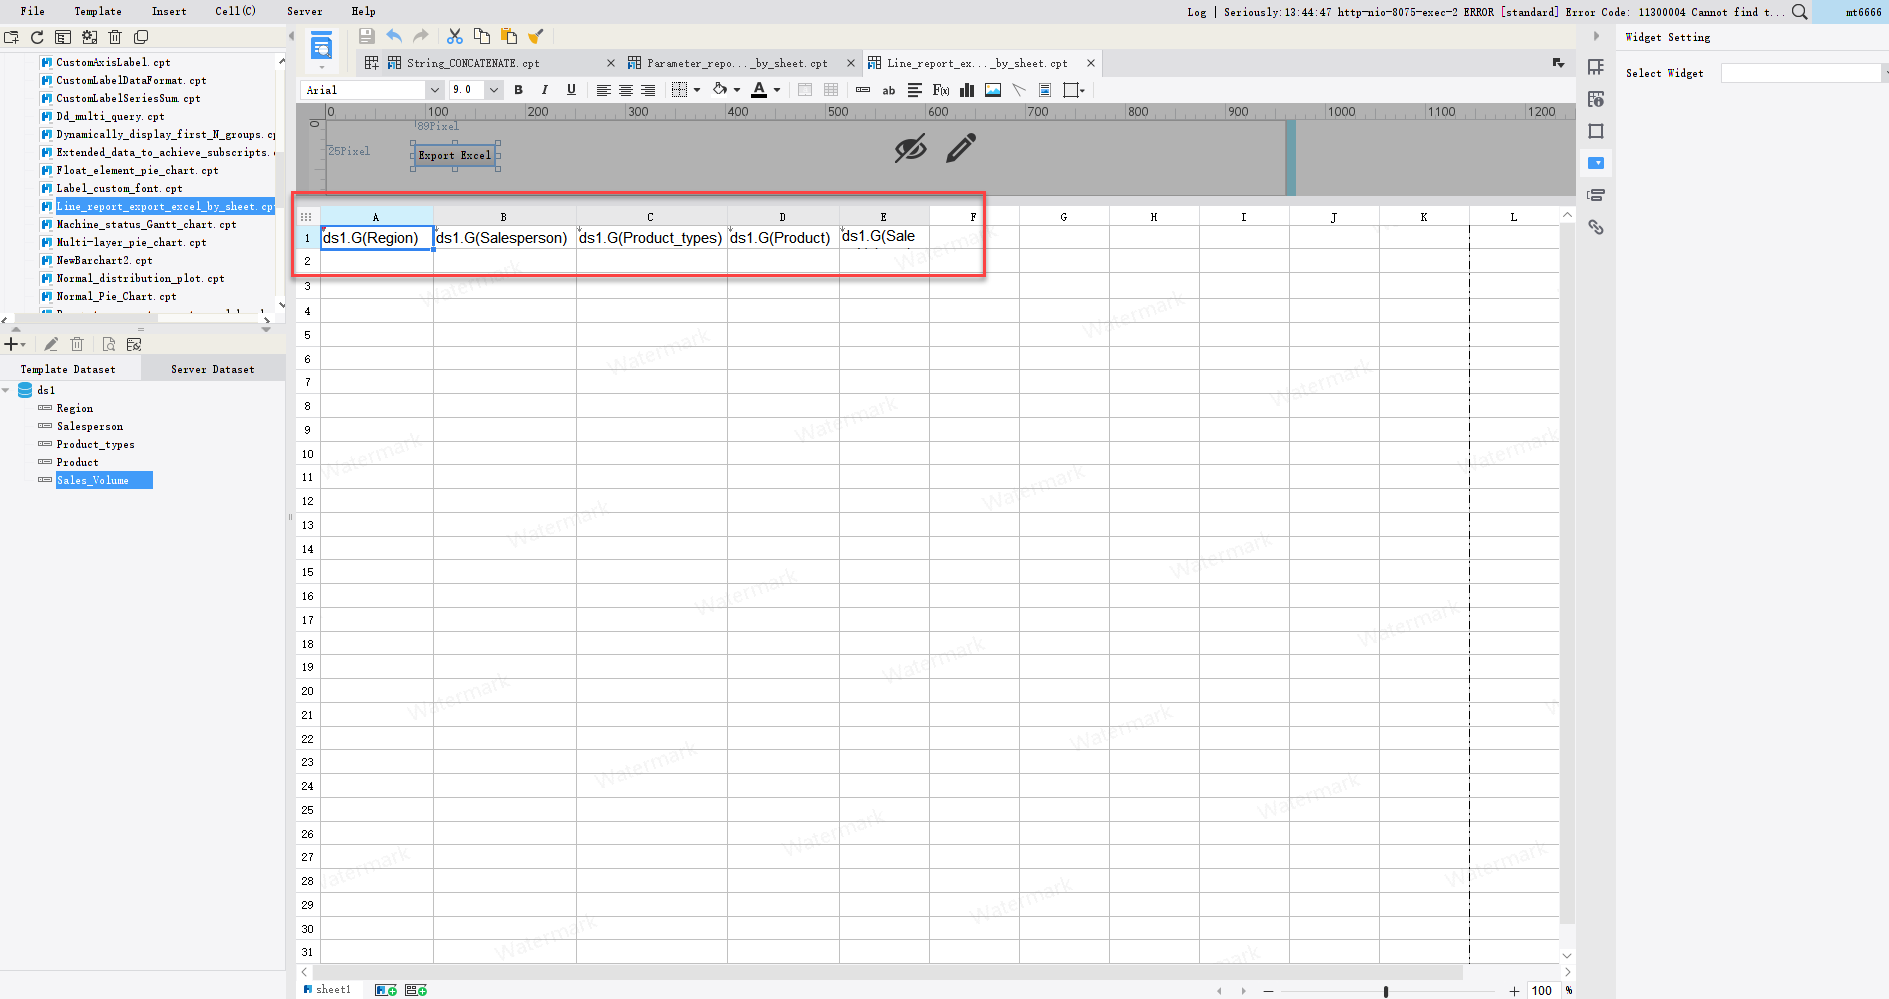Insert a chart from the toolbar

tap(966, 90)
